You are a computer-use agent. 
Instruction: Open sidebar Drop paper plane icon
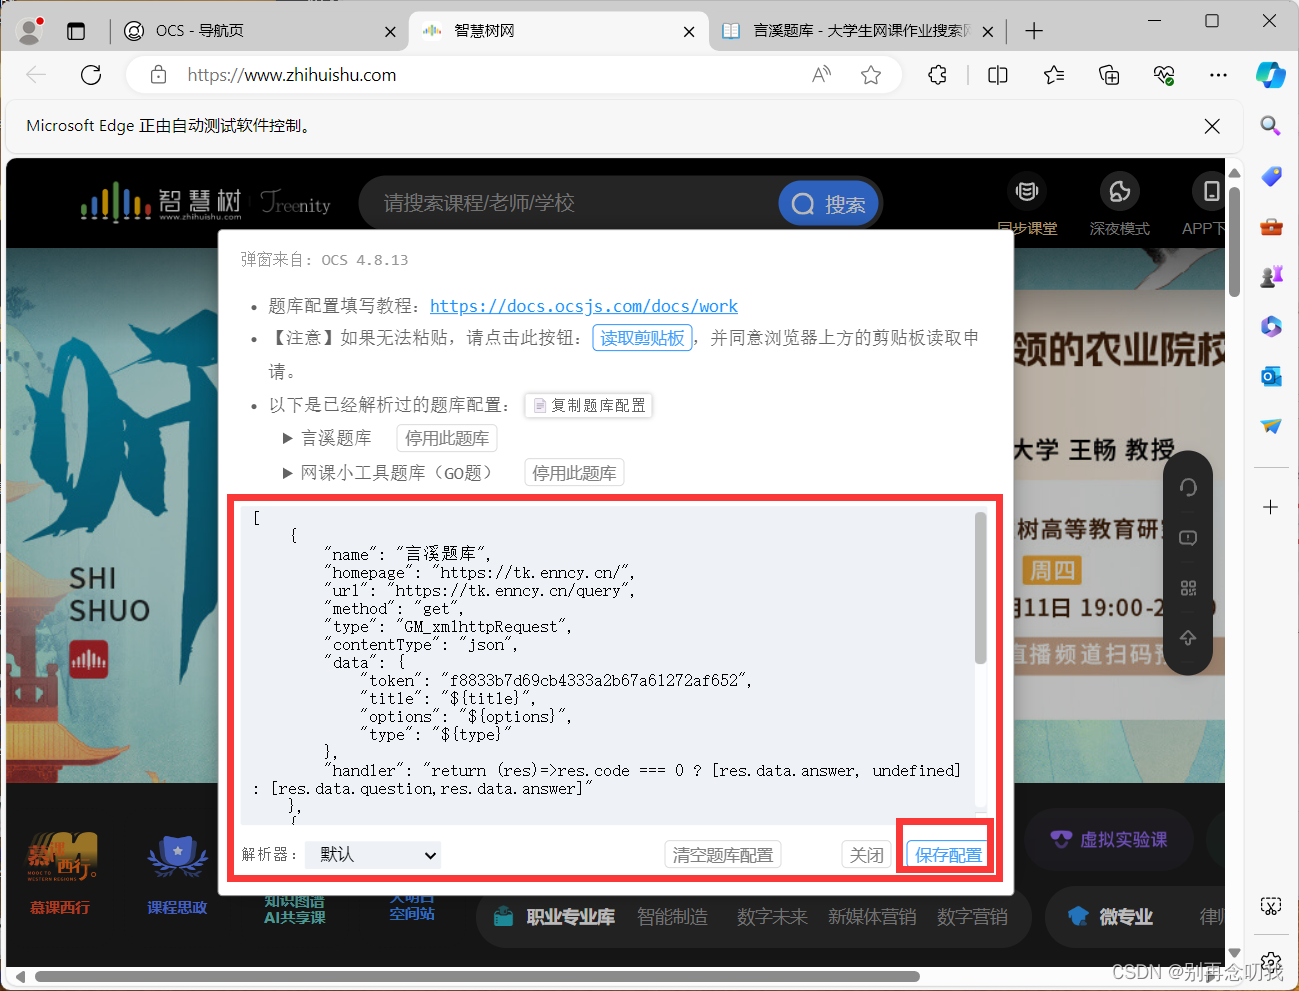(x=1271, y=426)
